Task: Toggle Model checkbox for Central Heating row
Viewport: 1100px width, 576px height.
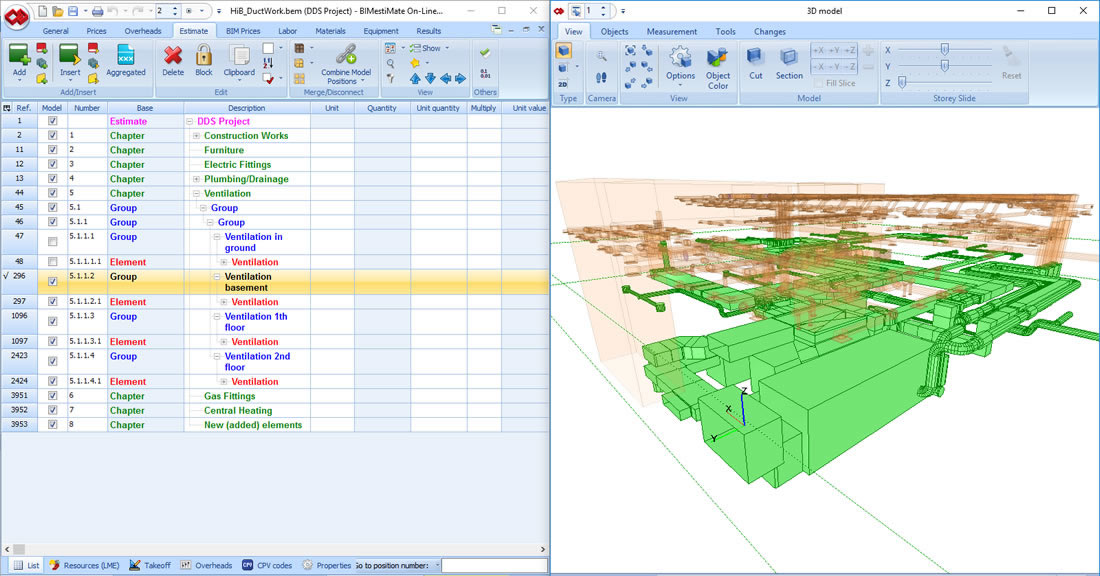Action: tap(53, 410)
